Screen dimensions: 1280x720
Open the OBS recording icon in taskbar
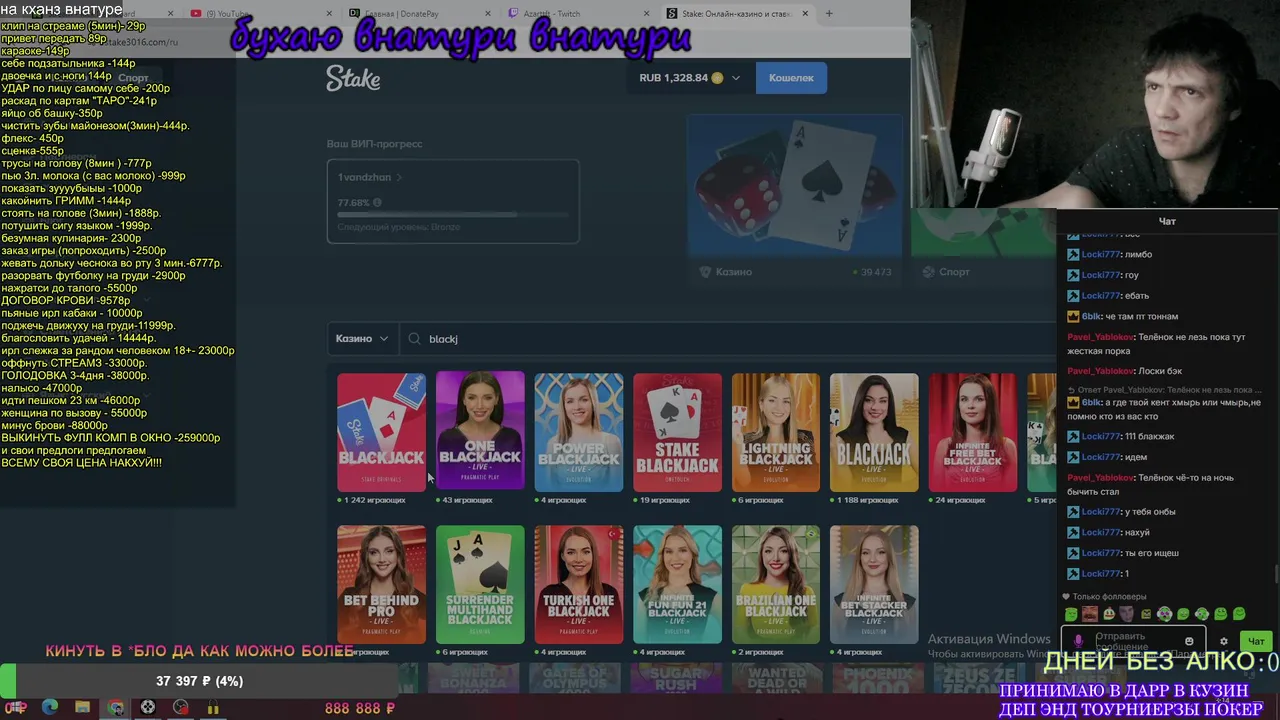pyautogui.click(x=181, y=708)
